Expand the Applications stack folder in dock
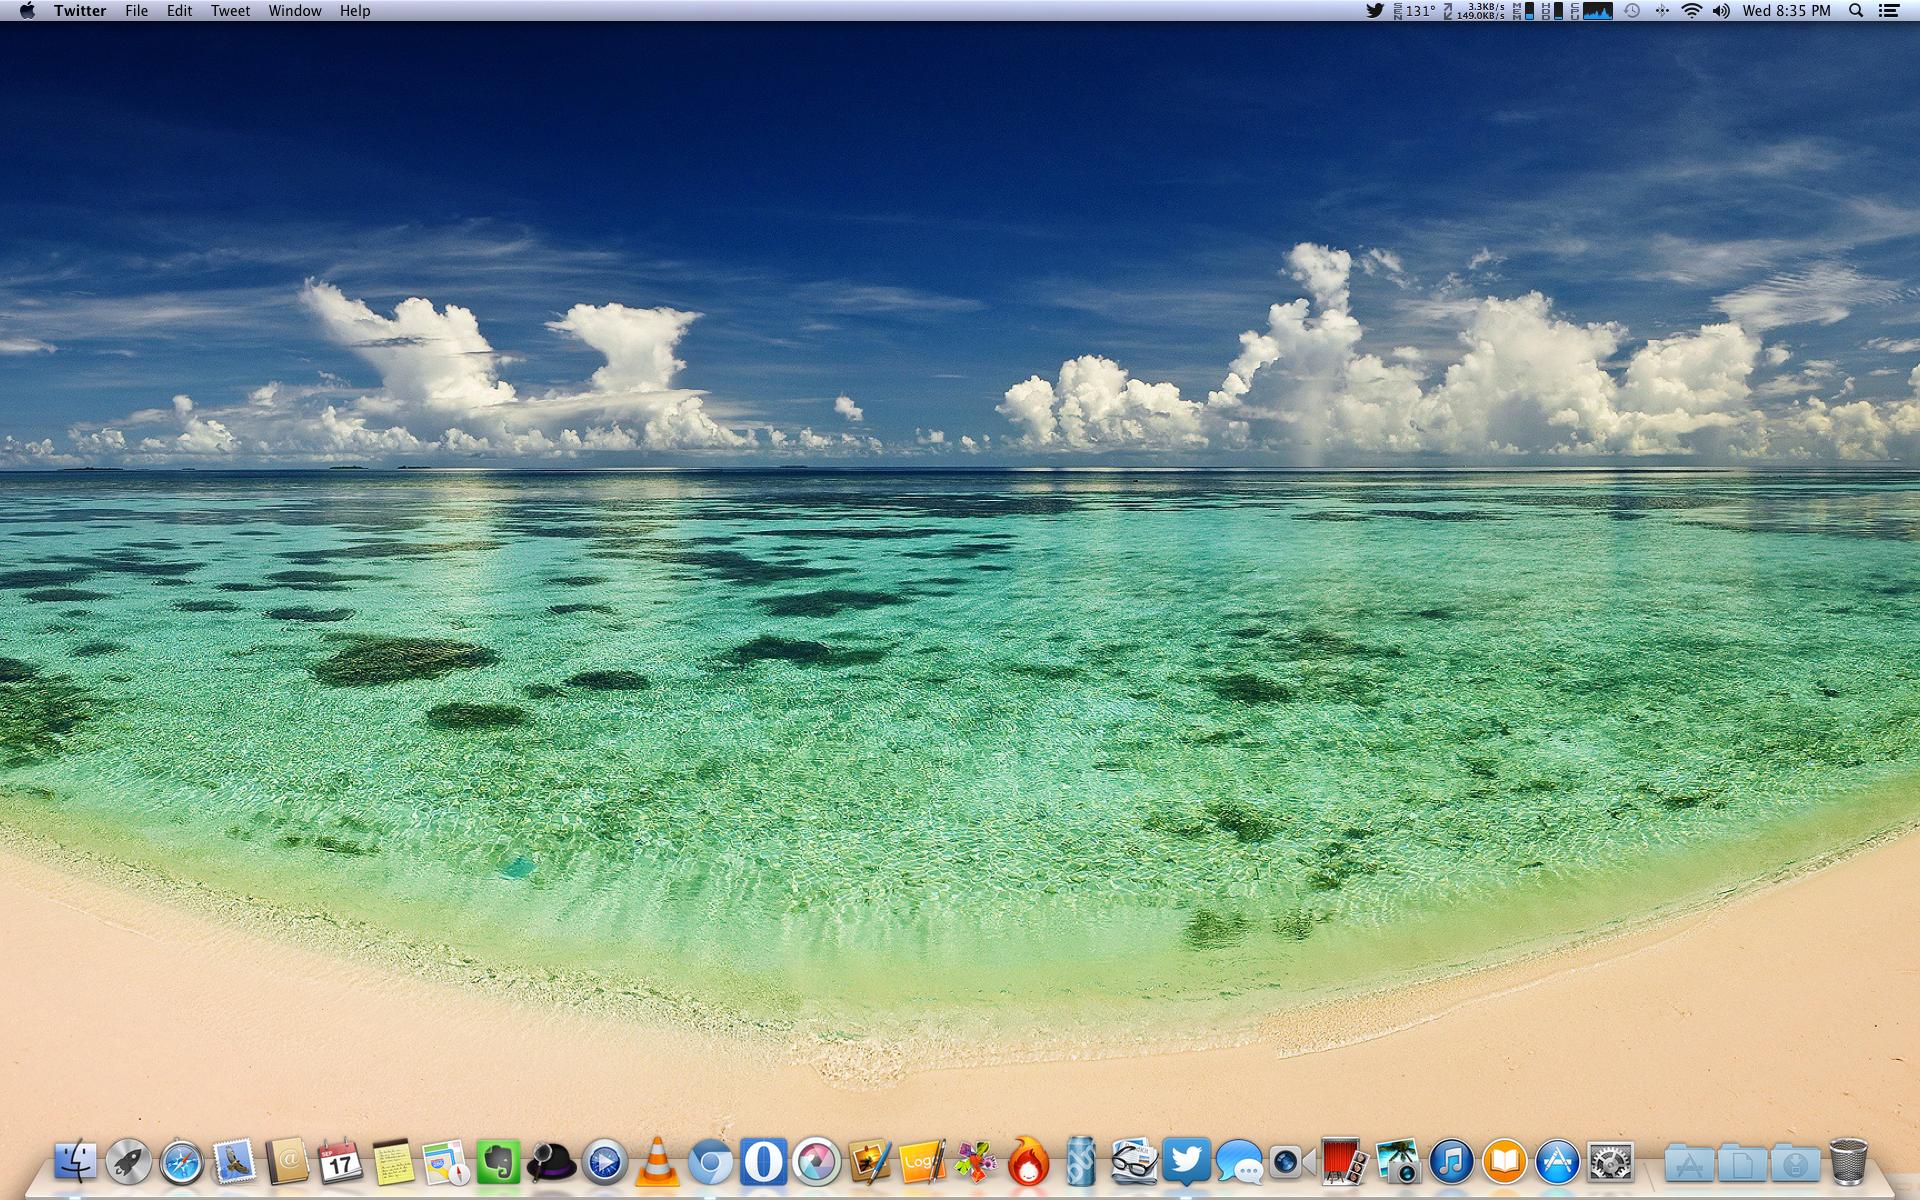Viewport: 1920px width, 1200px height. pyautogui.click(x=1689, y=1164)
